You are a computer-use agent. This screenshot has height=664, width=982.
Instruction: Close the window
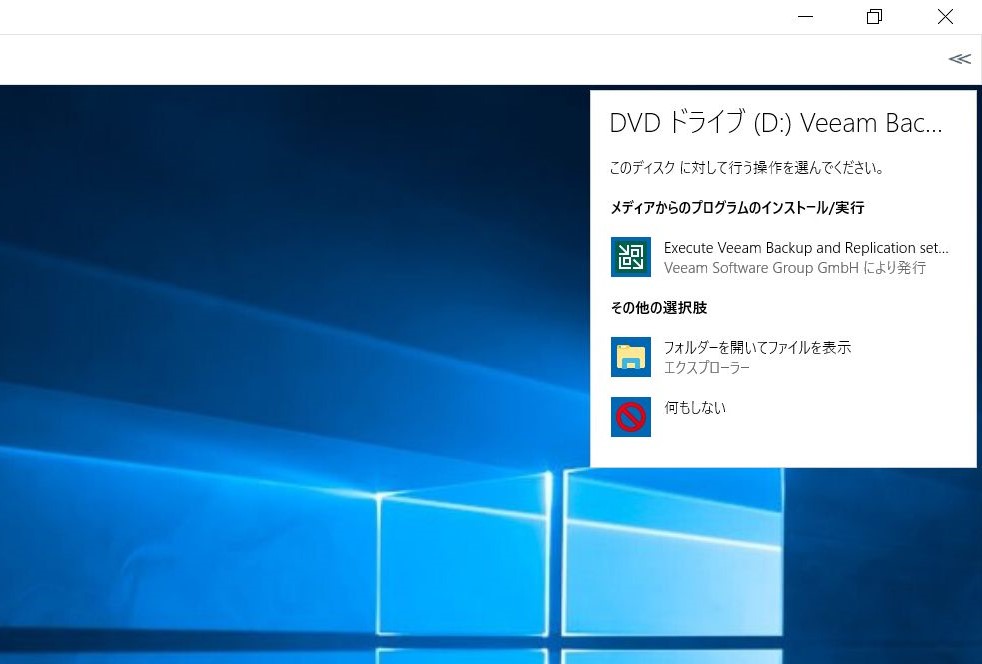pos(945,17)
